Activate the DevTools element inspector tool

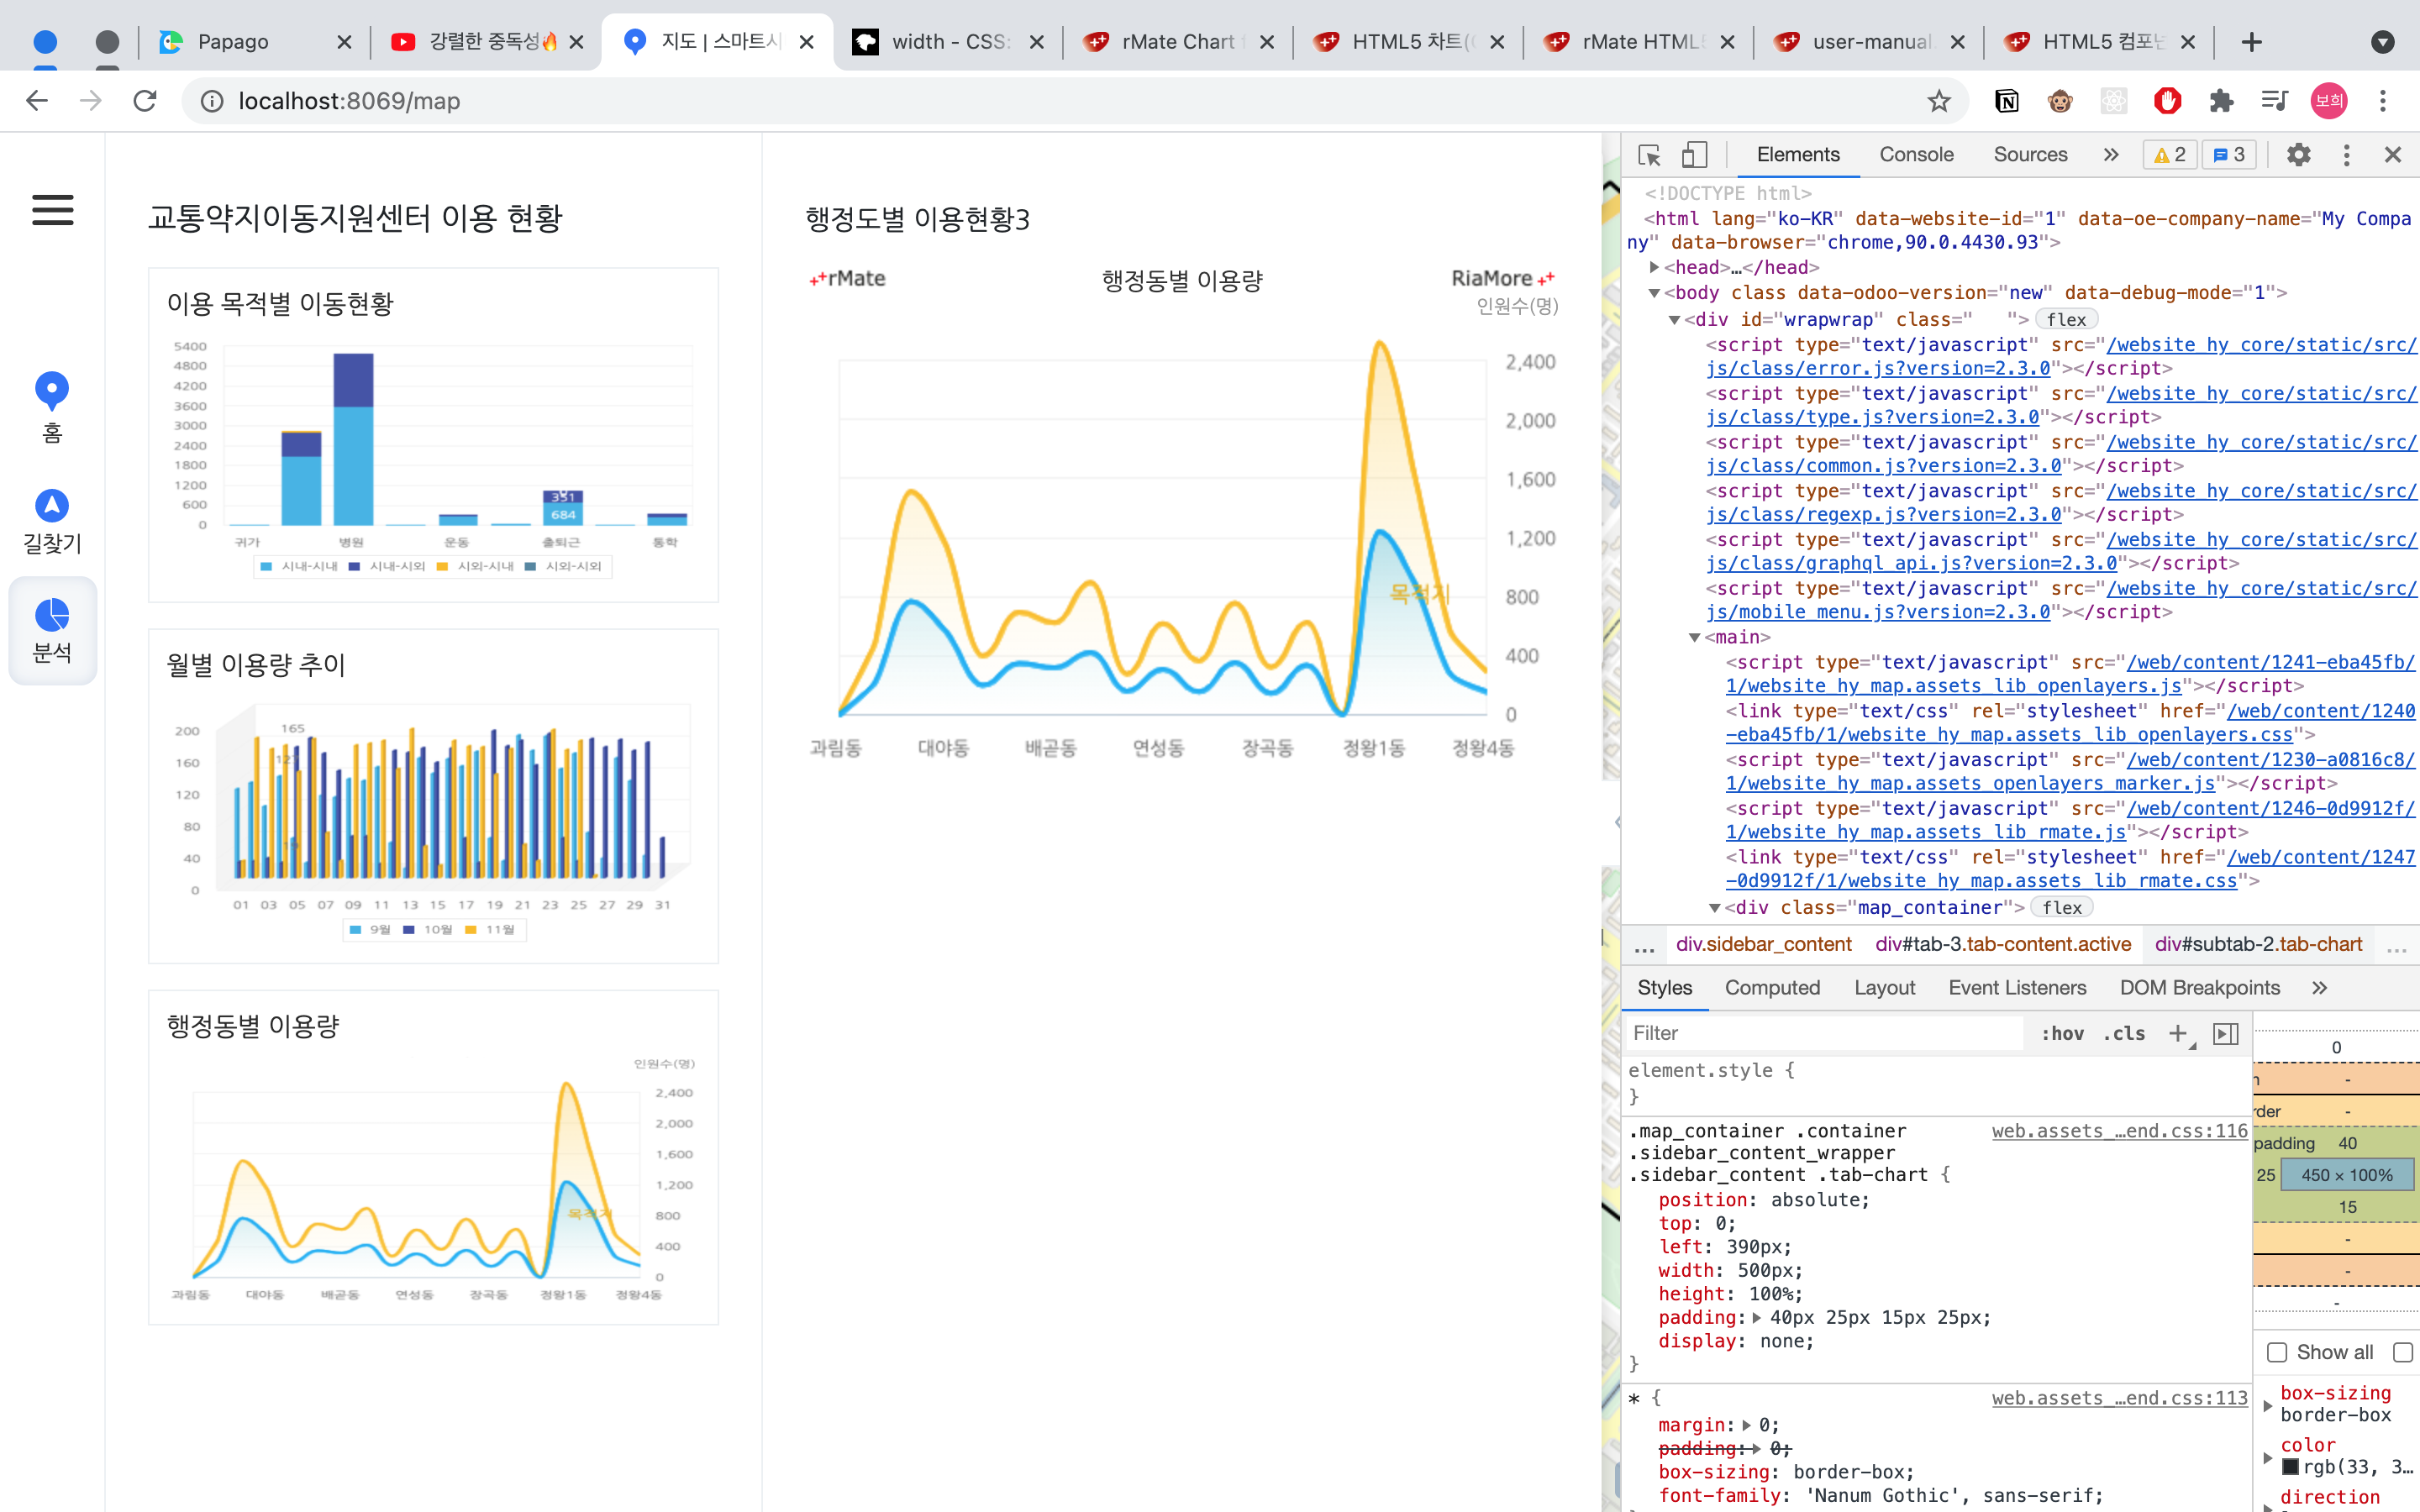tap(1650, 155)
